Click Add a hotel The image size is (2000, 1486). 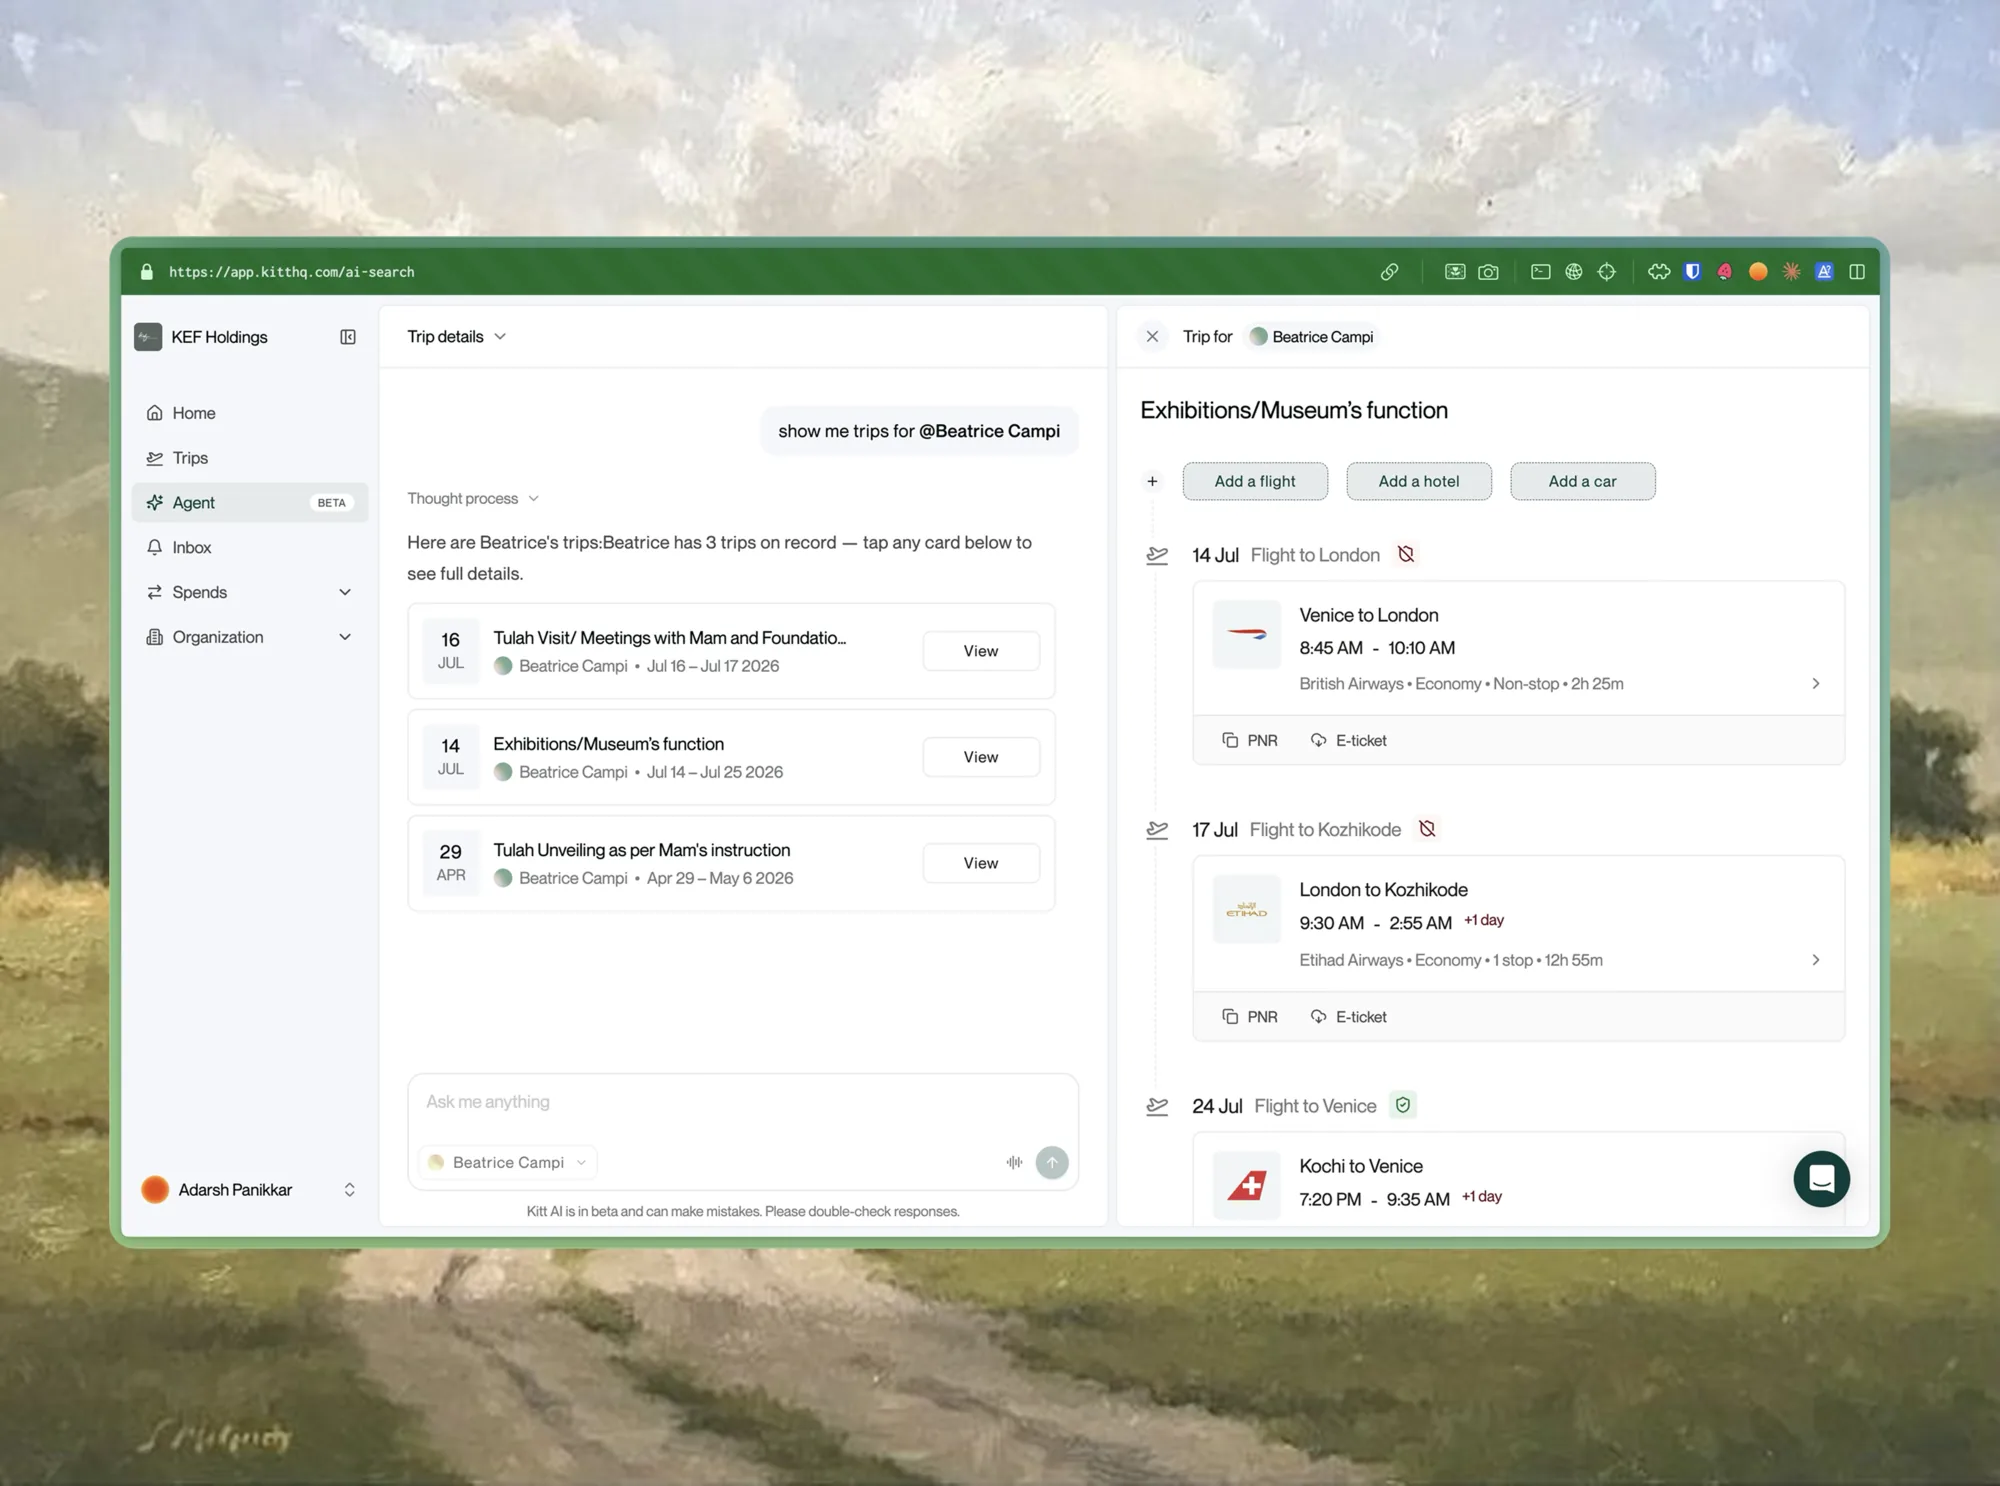coord(1419,481)
